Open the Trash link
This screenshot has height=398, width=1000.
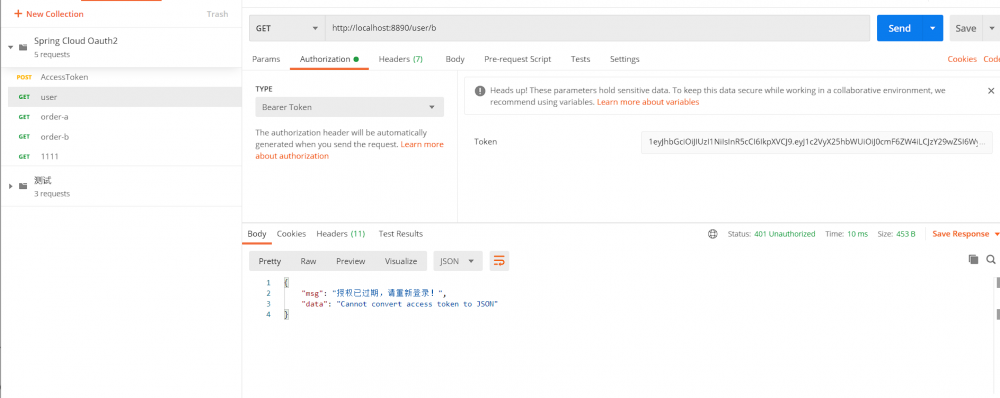click(x=217, y=13)
